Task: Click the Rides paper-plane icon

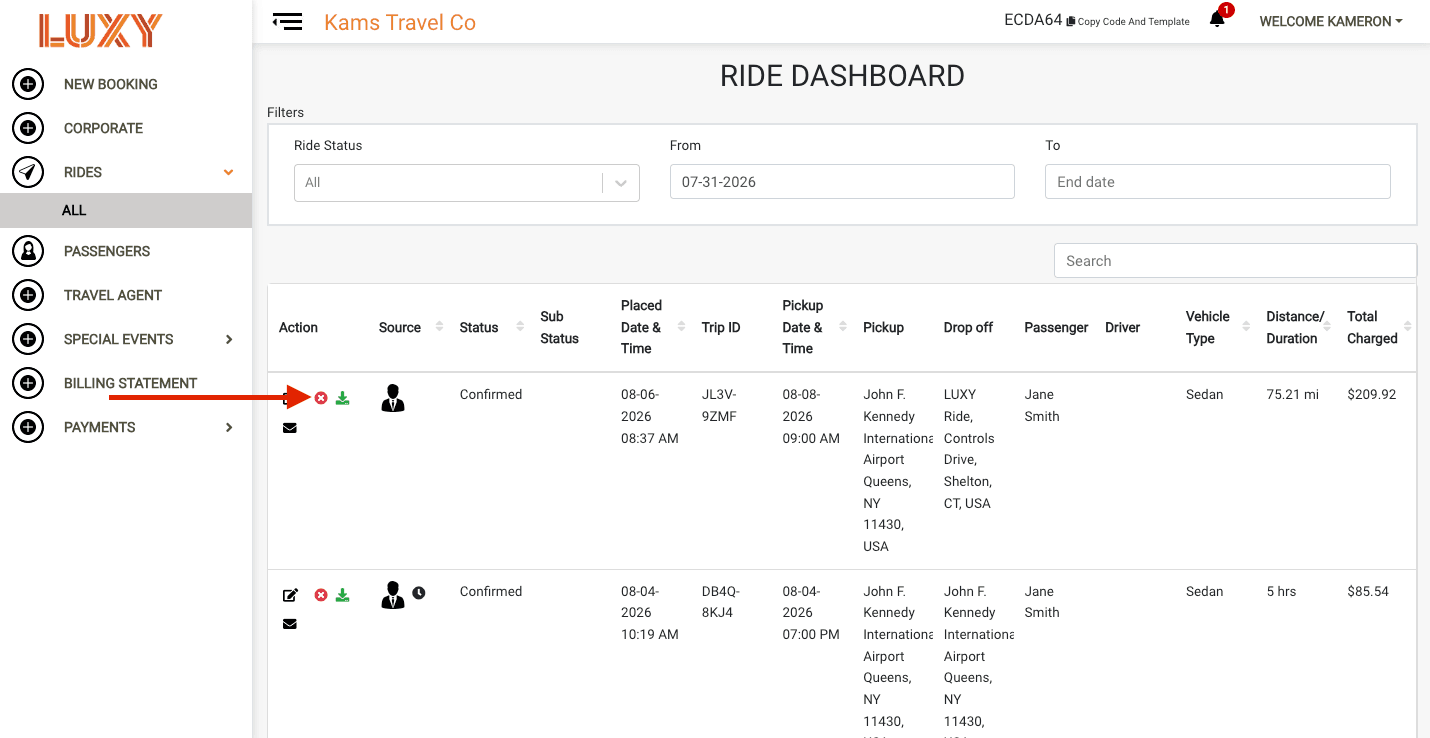Action: point(28,172)
